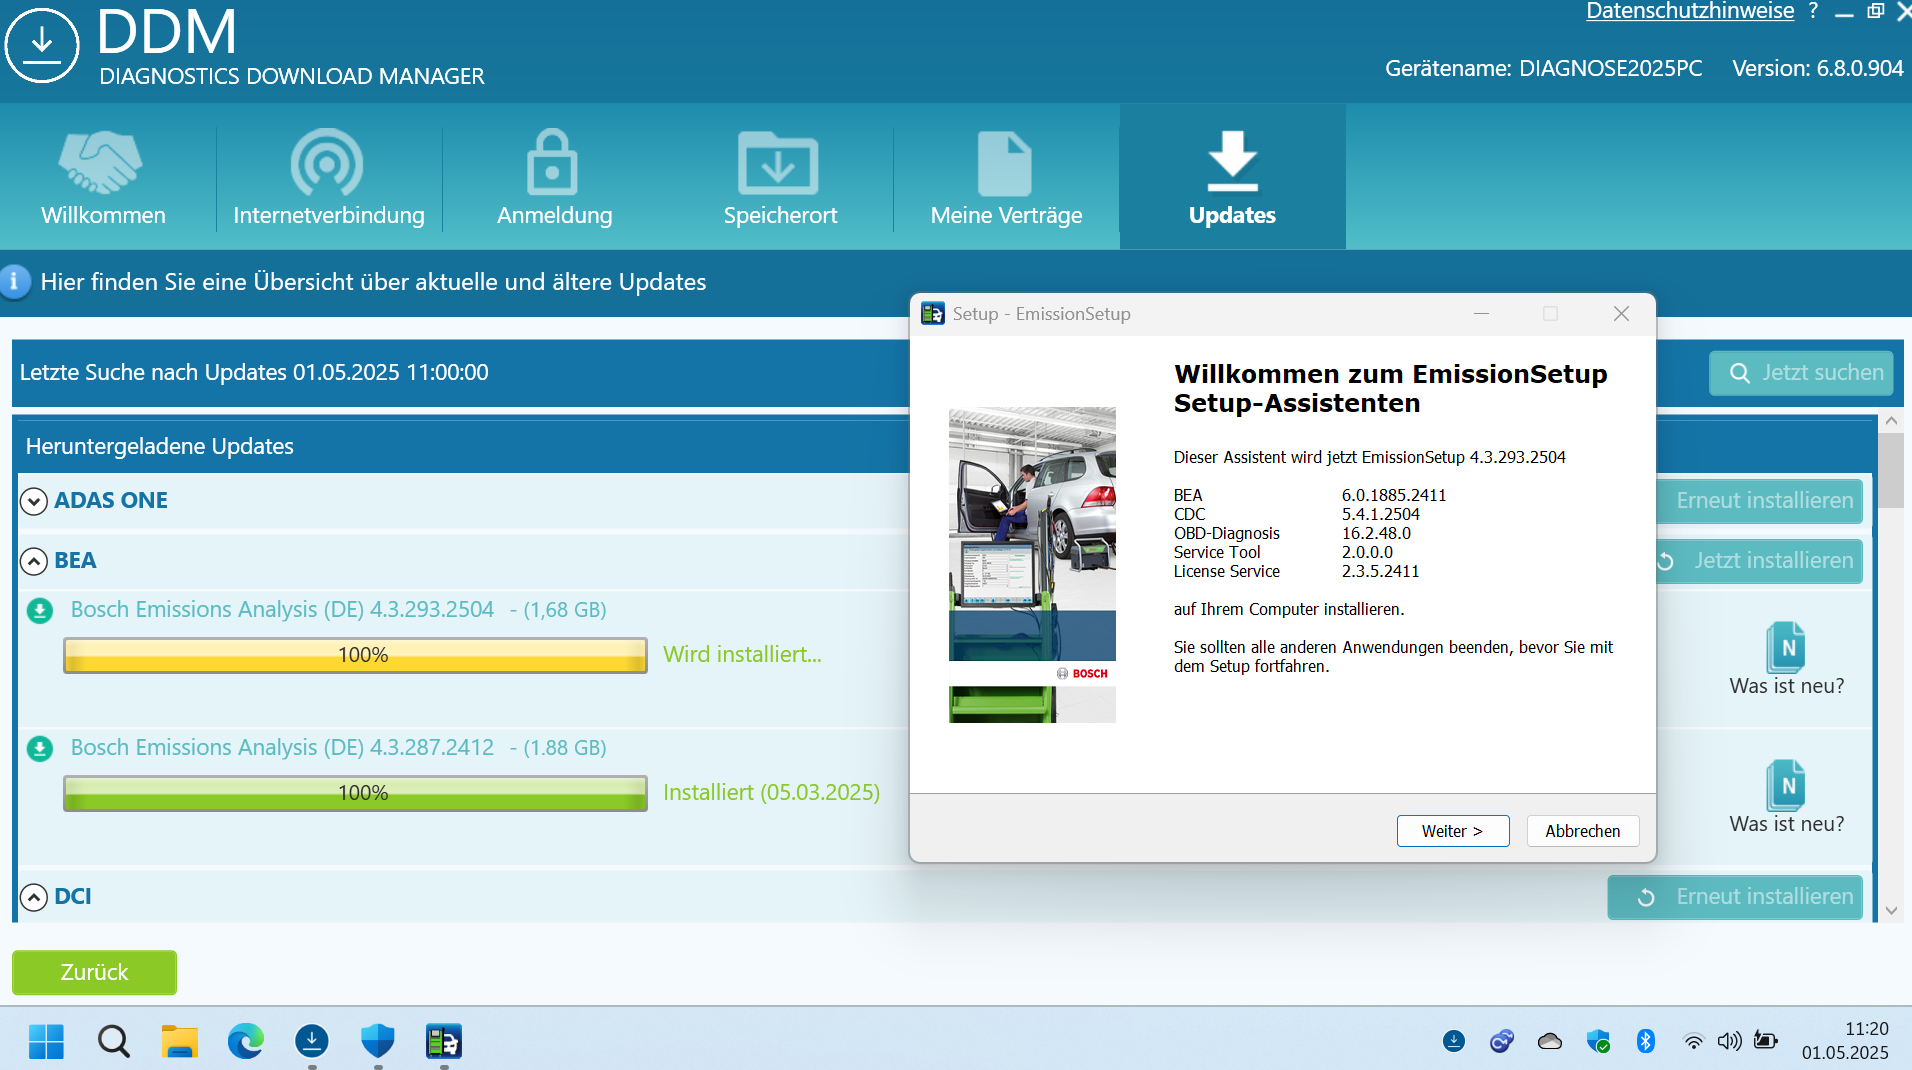Click the Teams tray icon
The width and height of the screenshot is (1912, 1070).
pyautogui.click(x=1502, y=1041)
